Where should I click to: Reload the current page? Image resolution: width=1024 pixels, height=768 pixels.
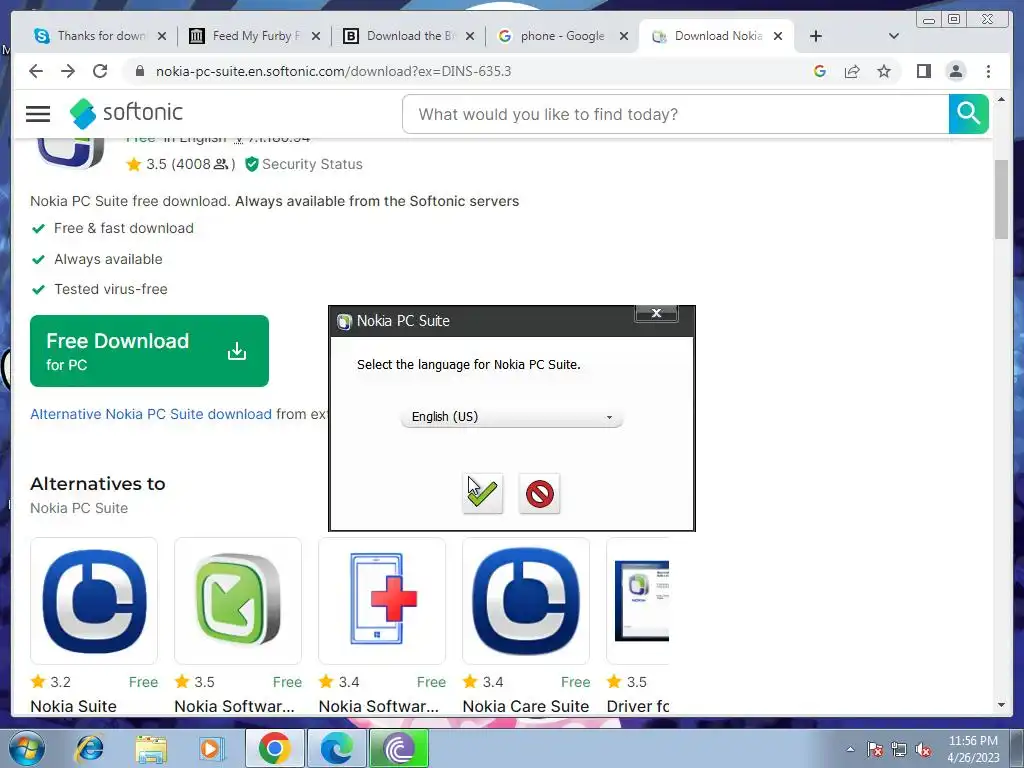pos(100,71)
